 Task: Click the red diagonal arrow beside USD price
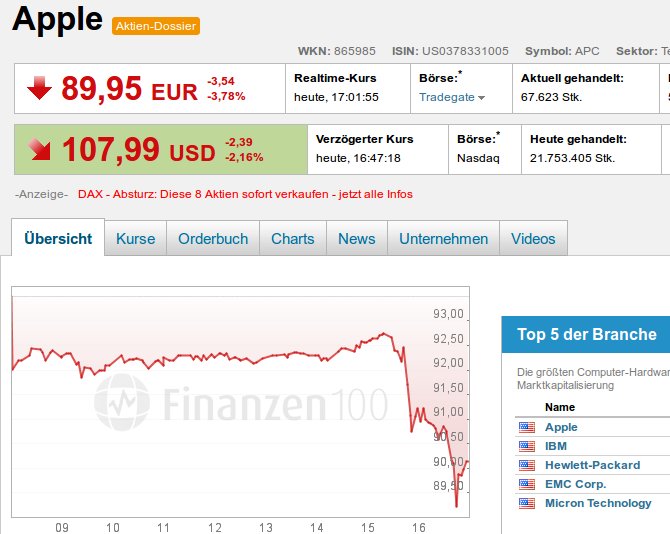click(x=40, y=149)
